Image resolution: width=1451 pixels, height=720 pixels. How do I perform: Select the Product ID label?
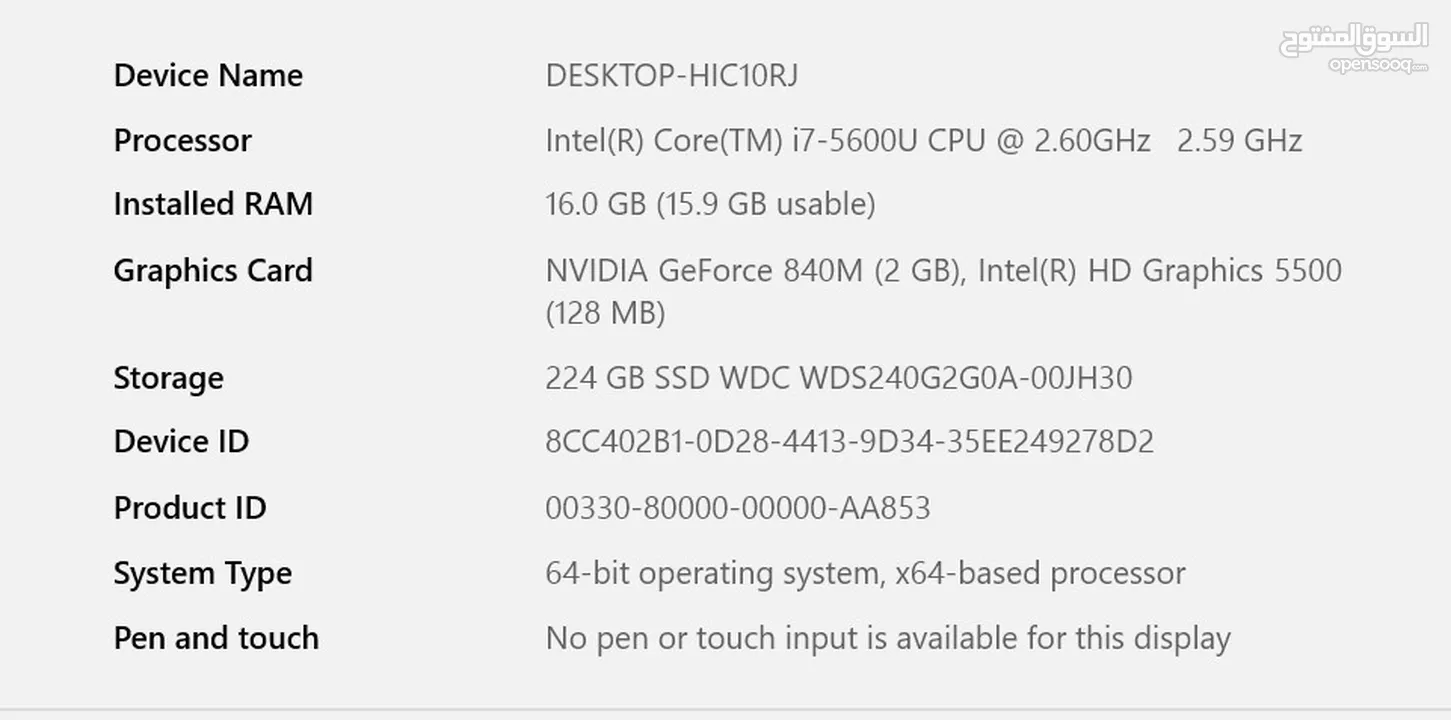[x=190, y=508]
